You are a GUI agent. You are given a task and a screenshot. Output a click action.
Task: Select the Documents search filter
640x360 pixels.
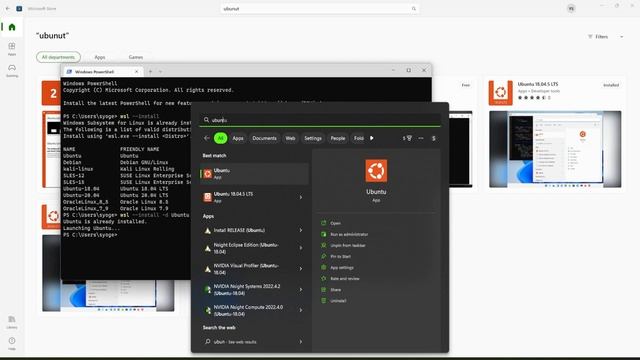264,138
